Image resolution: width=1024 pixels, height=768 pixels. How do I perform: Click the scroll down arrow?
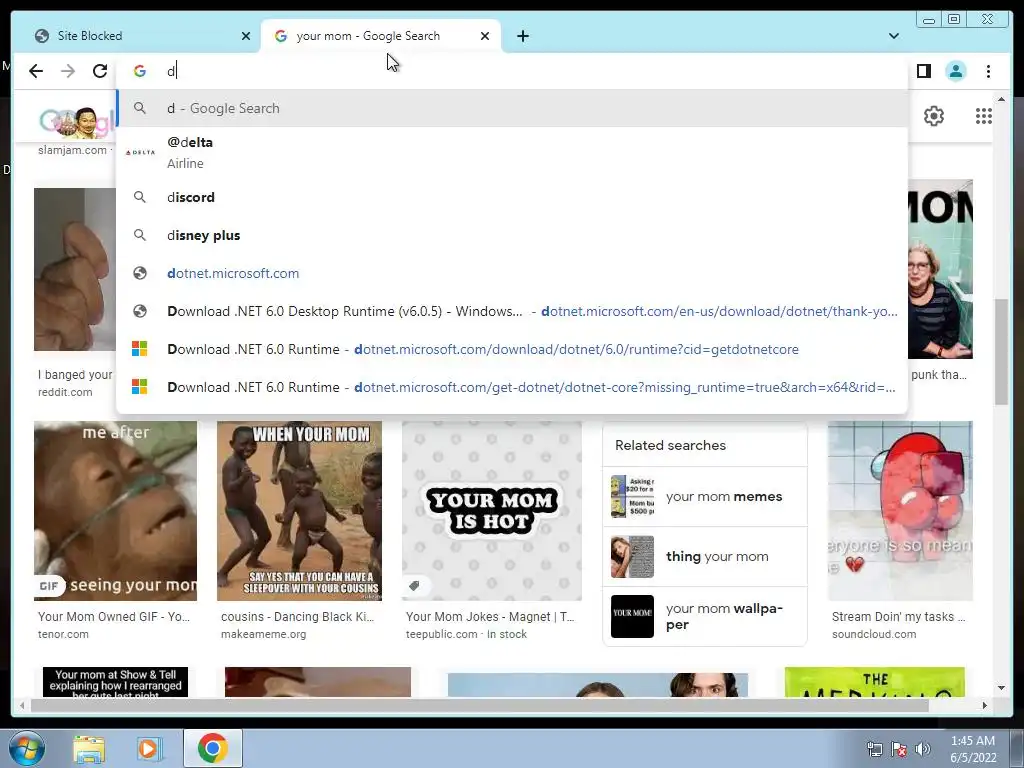pyautogui.click(x=1001, y=688)
